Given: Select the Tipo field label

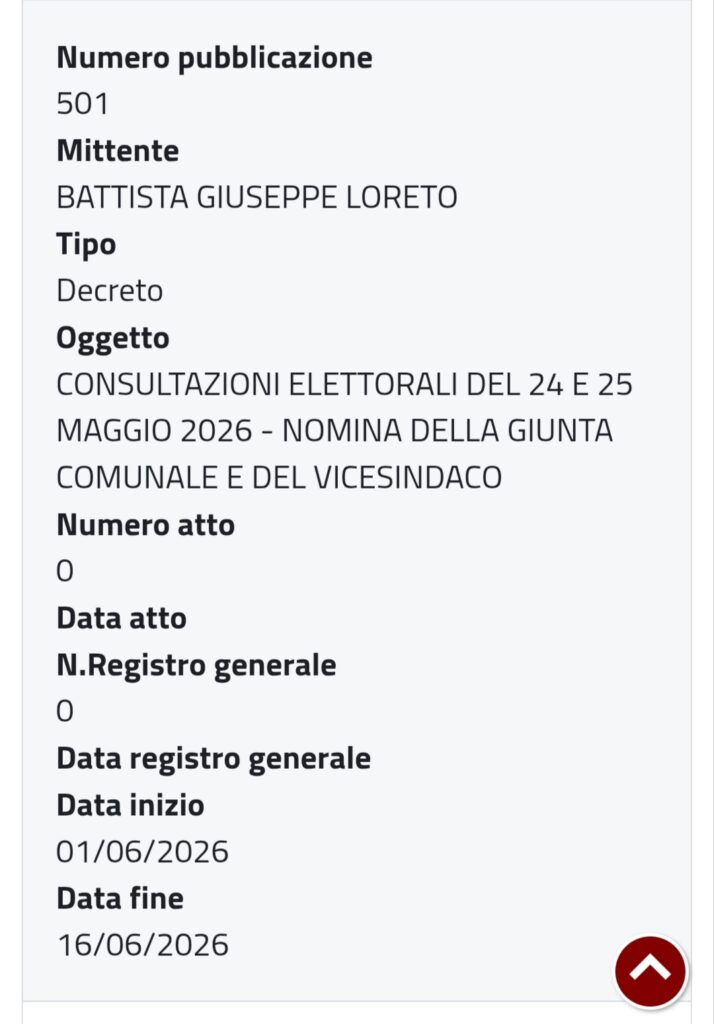Looking at the screenshot, I should tap(86, 245).
